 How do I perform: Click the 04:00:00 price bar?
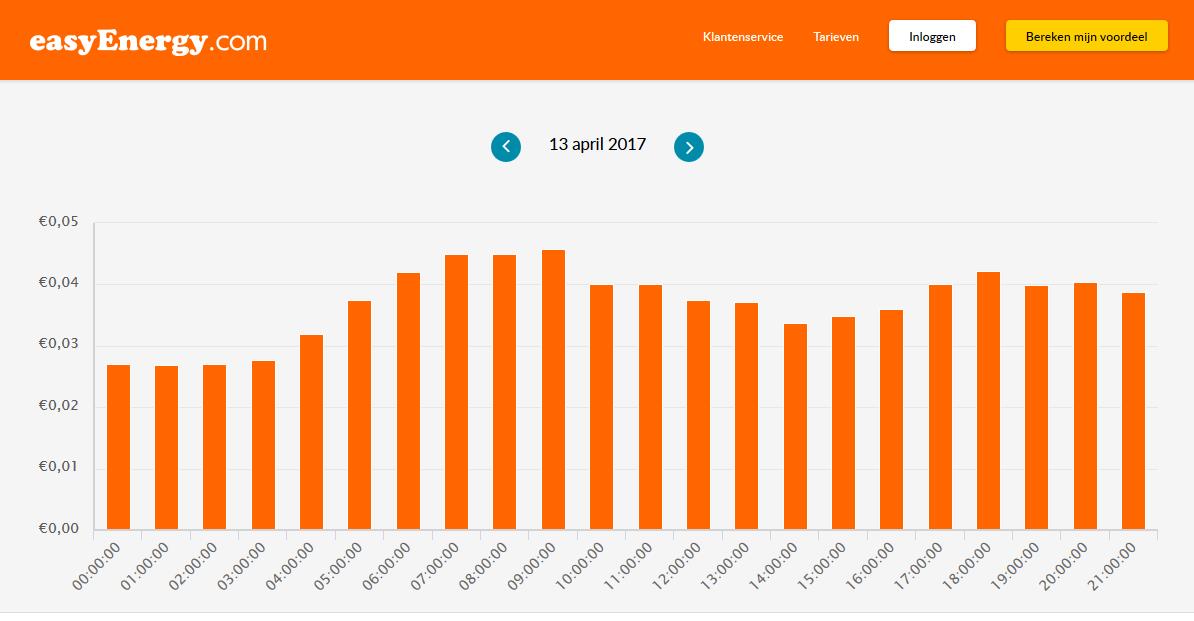click(311, 432)
